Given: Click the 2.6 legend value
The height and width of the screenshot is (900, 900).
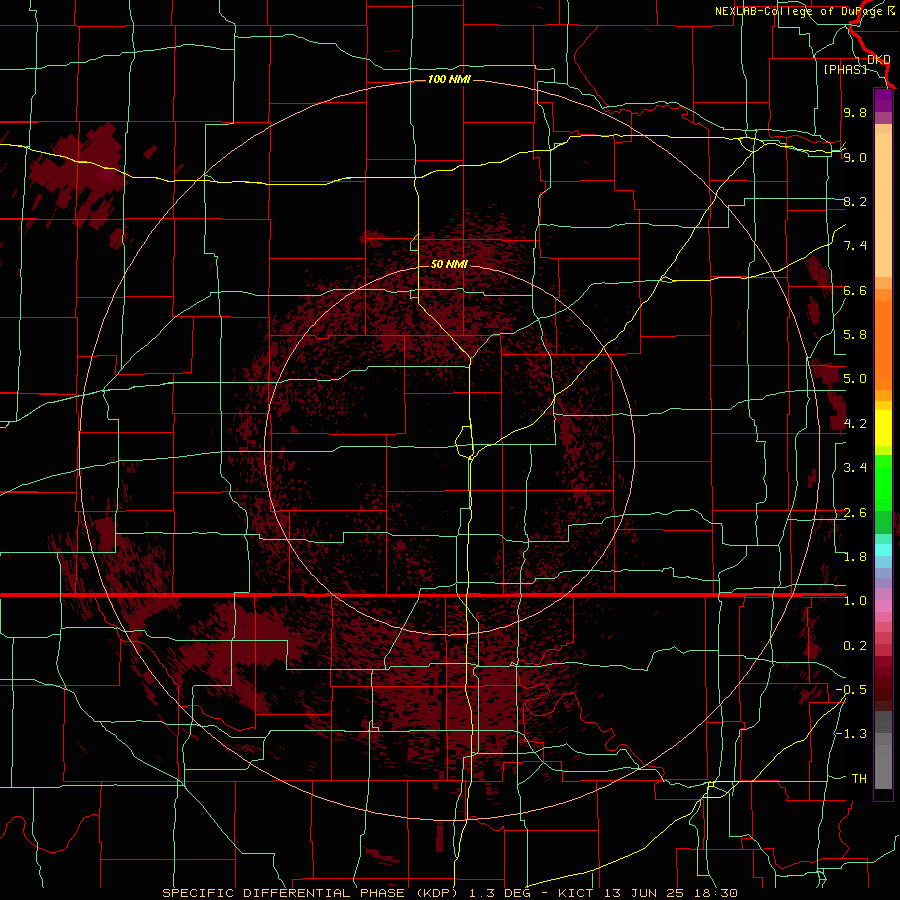Looking at the screenshot, I should point(855,513).
